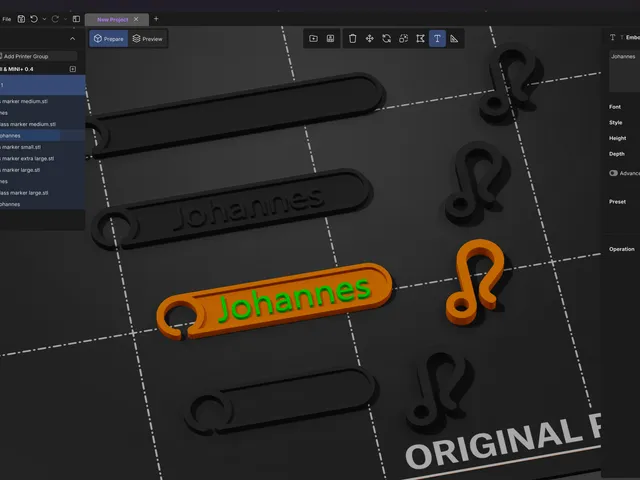640x480 pixels.
Task: Switch to Preview mode
Action: [147, 39]
